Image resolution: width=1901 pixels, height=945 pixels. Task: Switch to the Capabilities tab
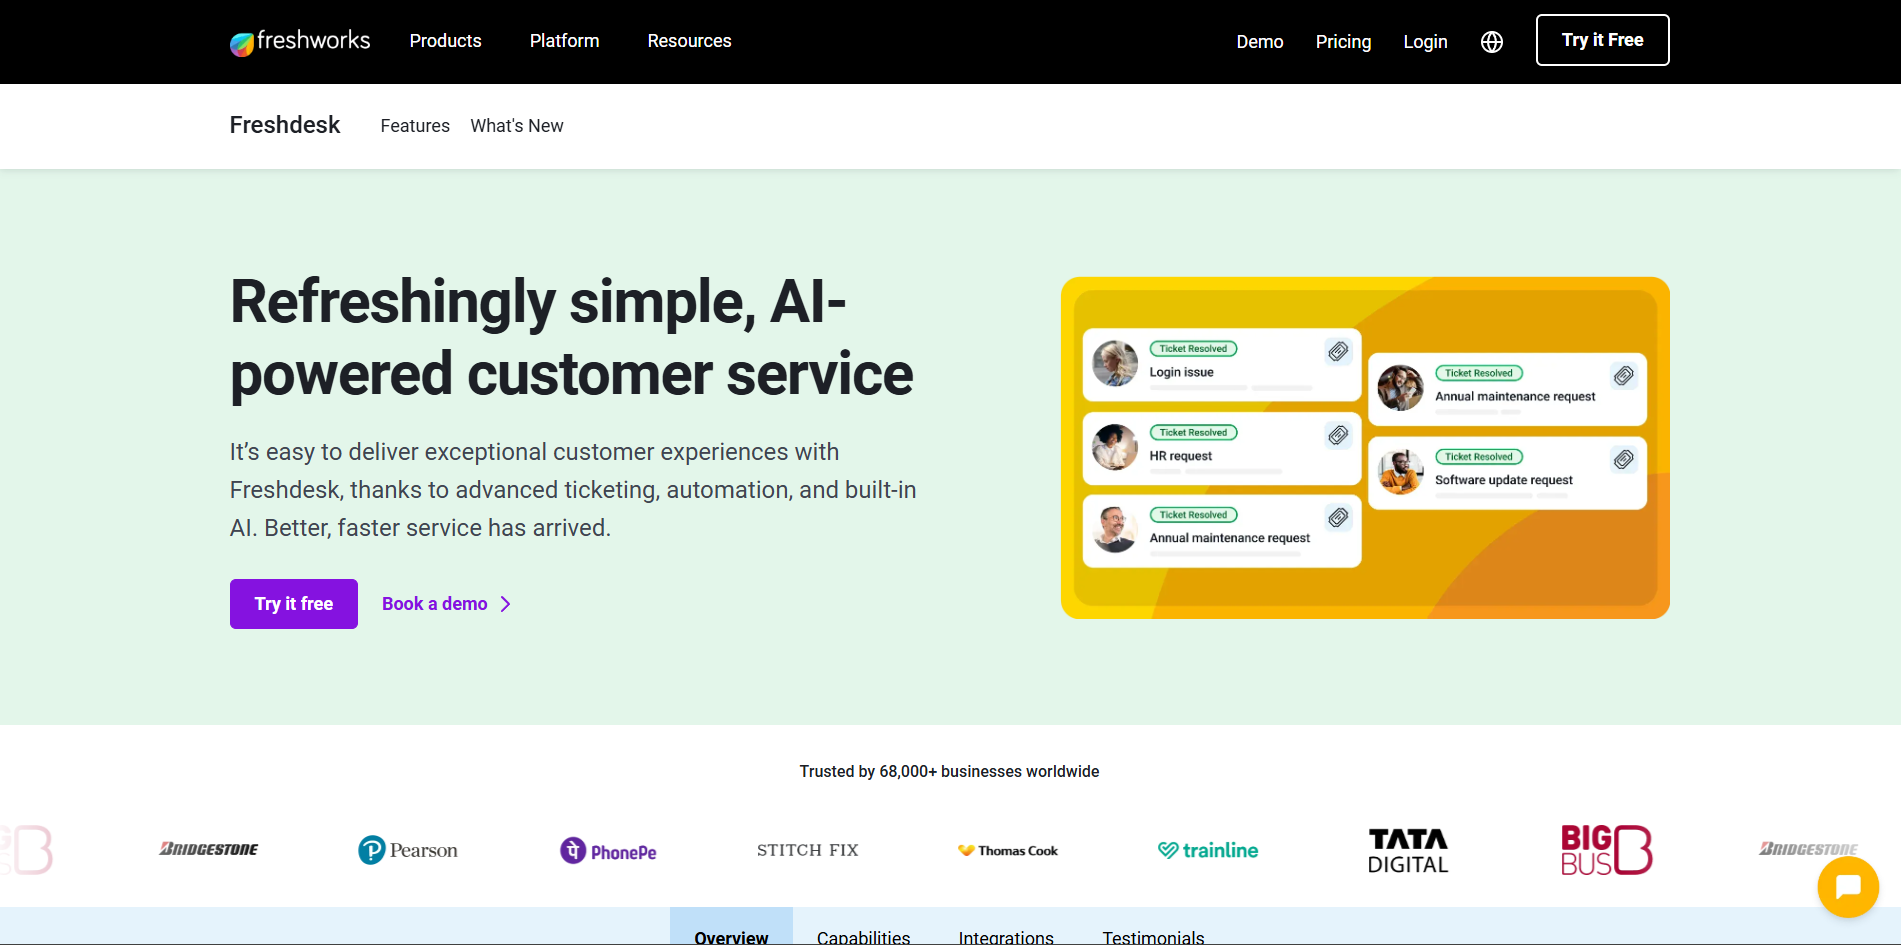click(x=864, y=935)
